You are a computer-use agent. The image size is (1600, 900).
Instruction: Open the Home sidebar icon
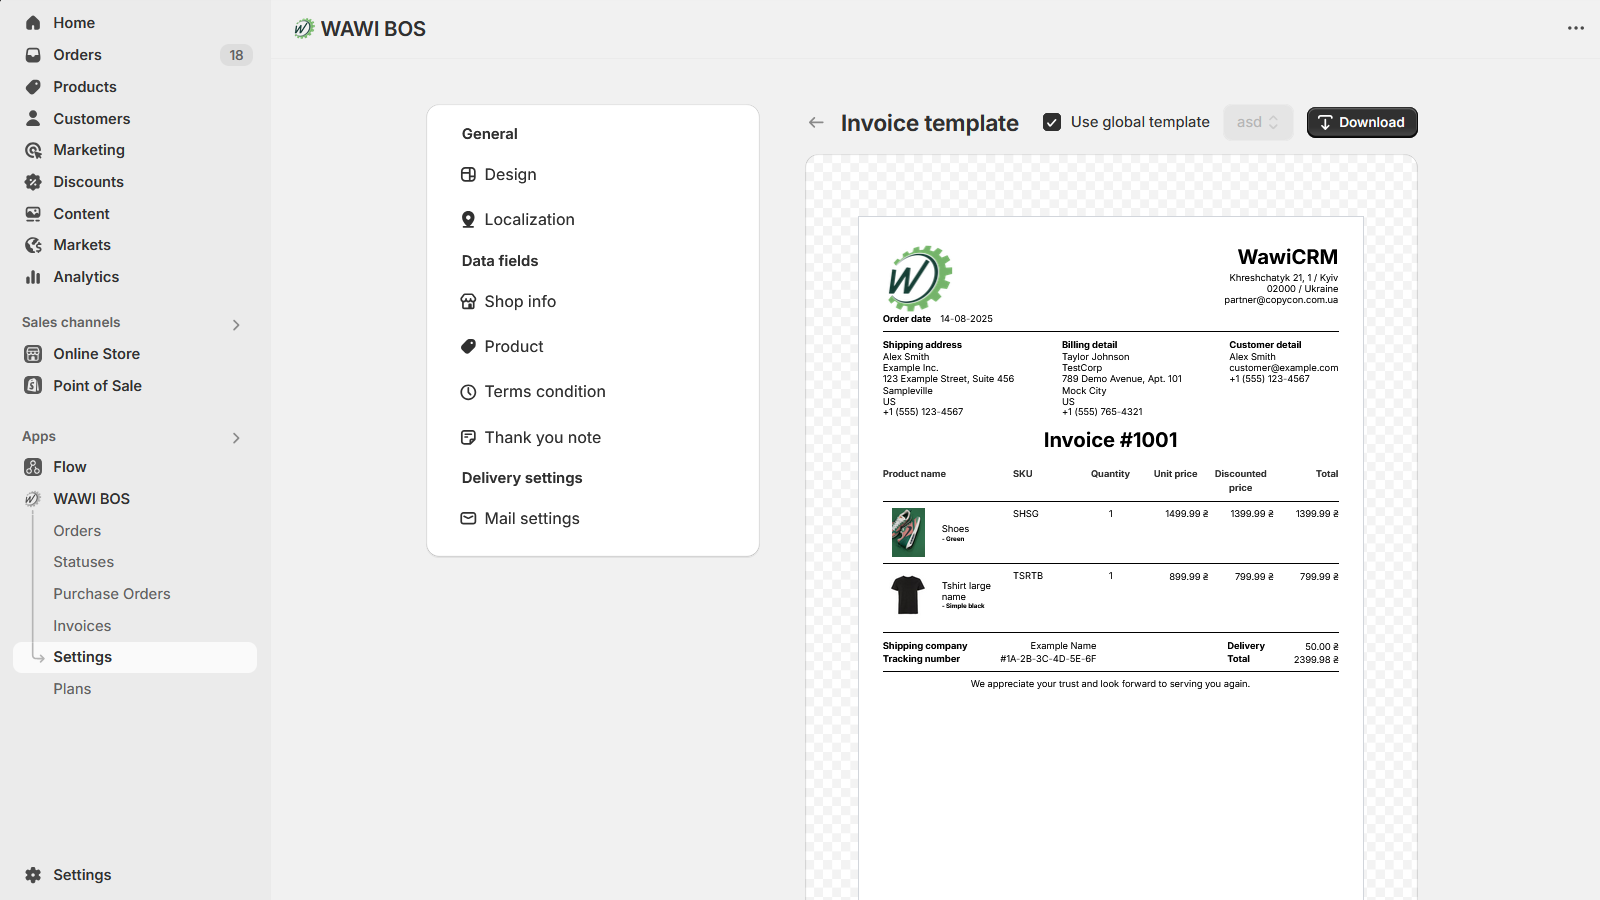33,22
